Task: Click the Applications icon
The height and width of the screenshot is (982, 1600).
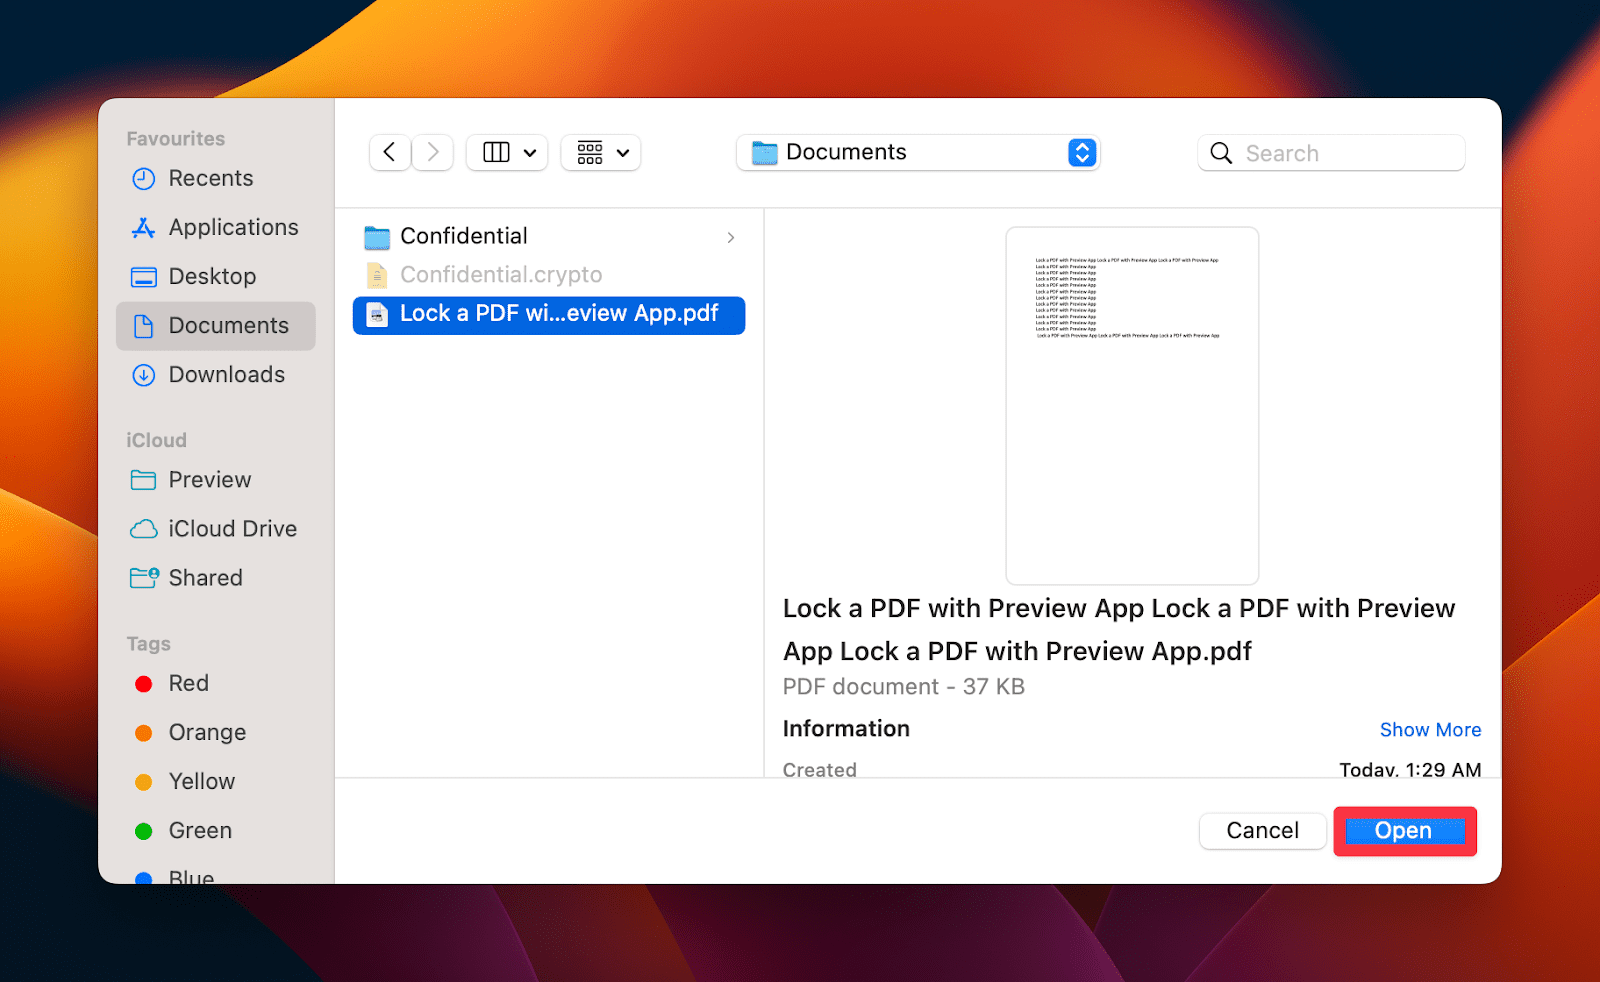Action: [144, 228]
